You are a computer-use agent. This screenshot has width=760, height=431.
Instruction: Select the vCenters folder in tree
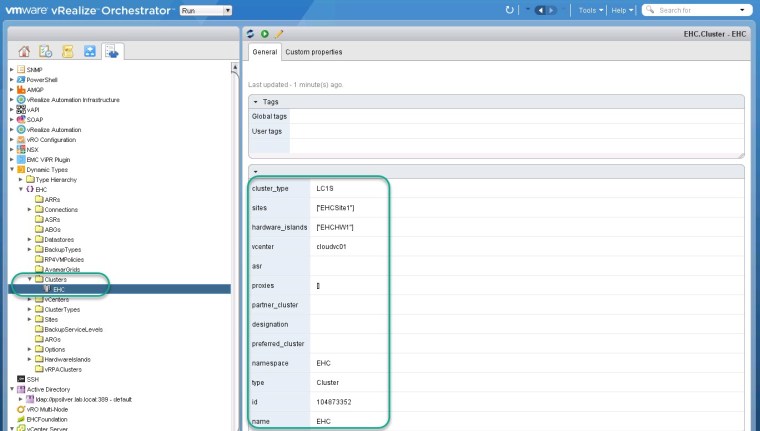click(x=56, y=299)
